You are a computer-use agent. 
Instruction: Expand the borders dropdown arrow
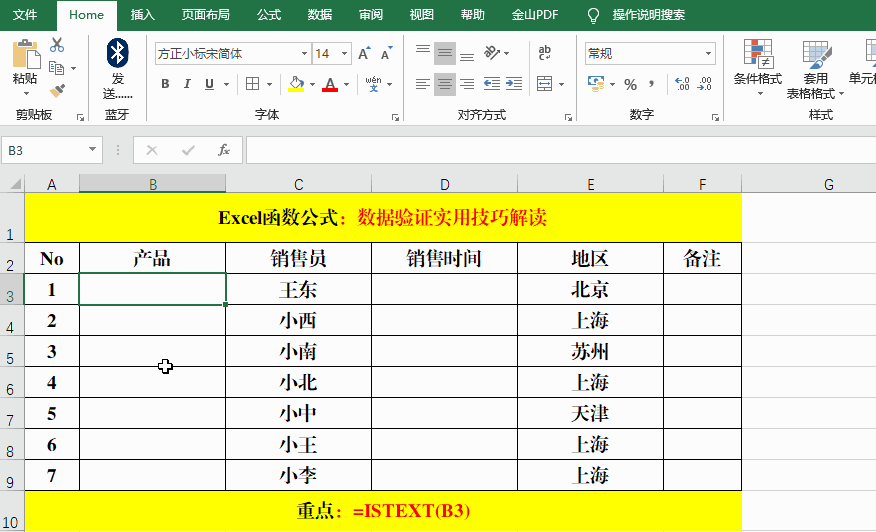point(269,84)
